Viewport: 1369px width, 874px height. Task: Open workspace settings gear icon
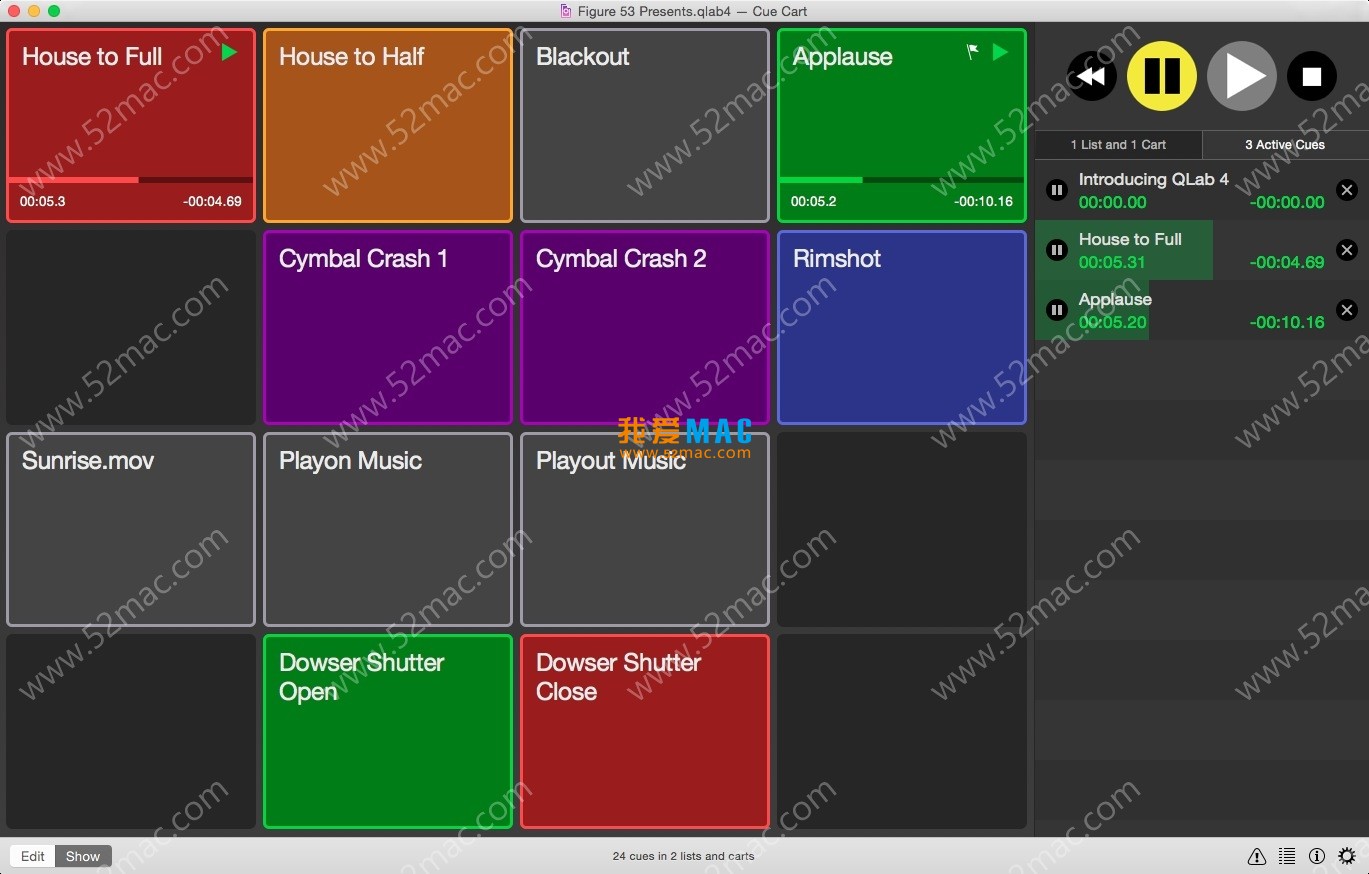[x=1347, y=856]
